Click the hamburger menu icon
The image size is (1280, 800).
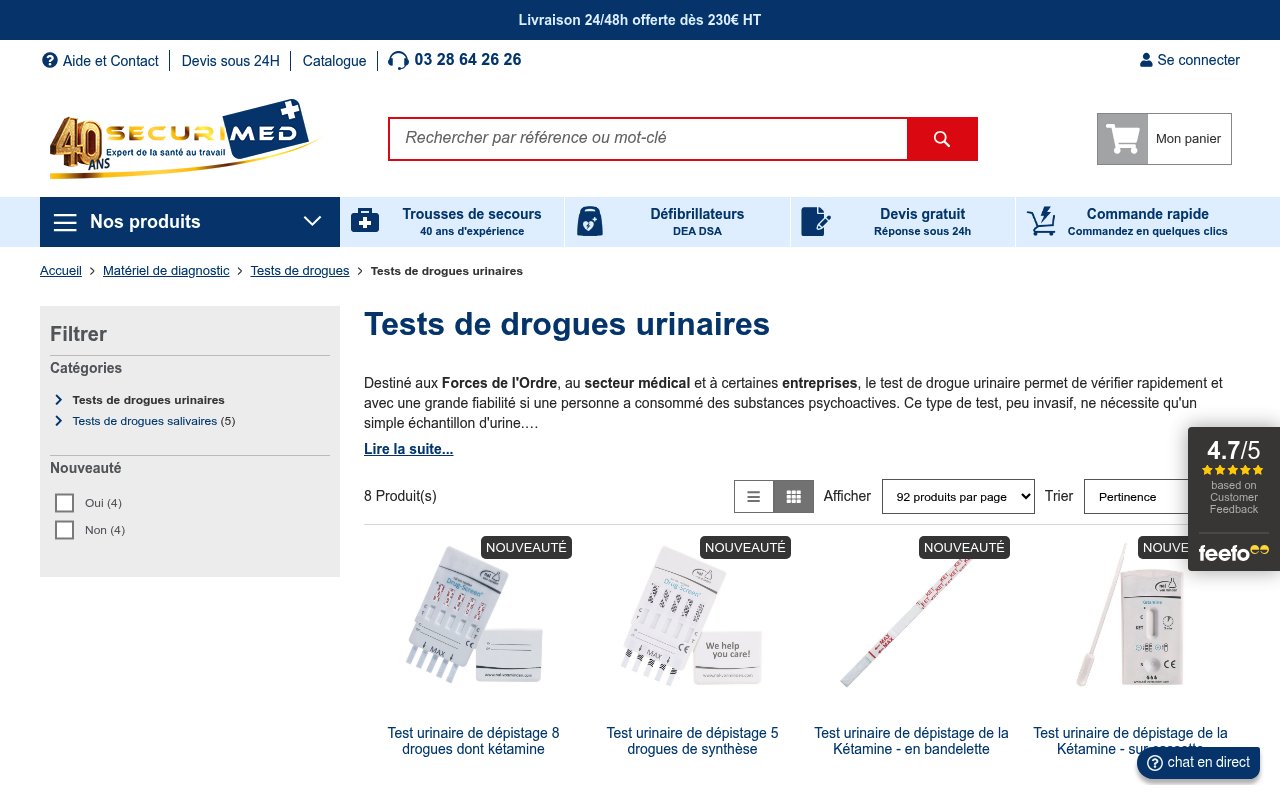tap(65, 222)
